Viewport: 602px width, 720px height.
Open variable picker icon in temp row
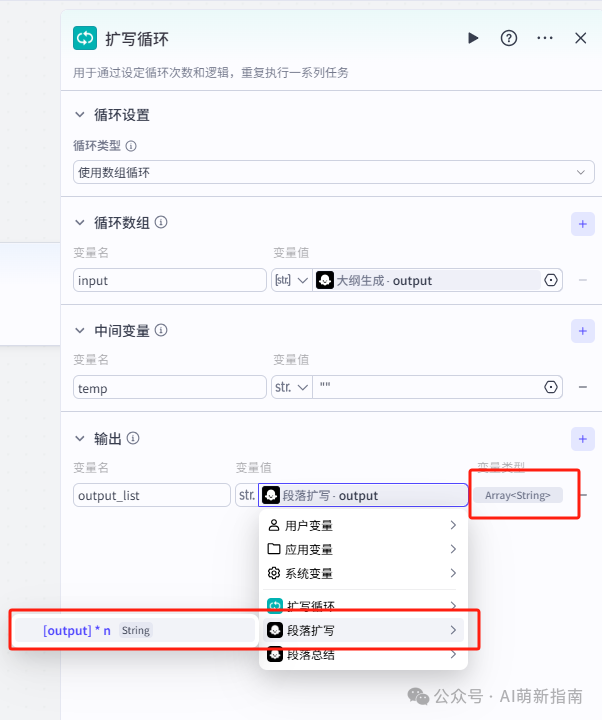click(x=551, y=387)
